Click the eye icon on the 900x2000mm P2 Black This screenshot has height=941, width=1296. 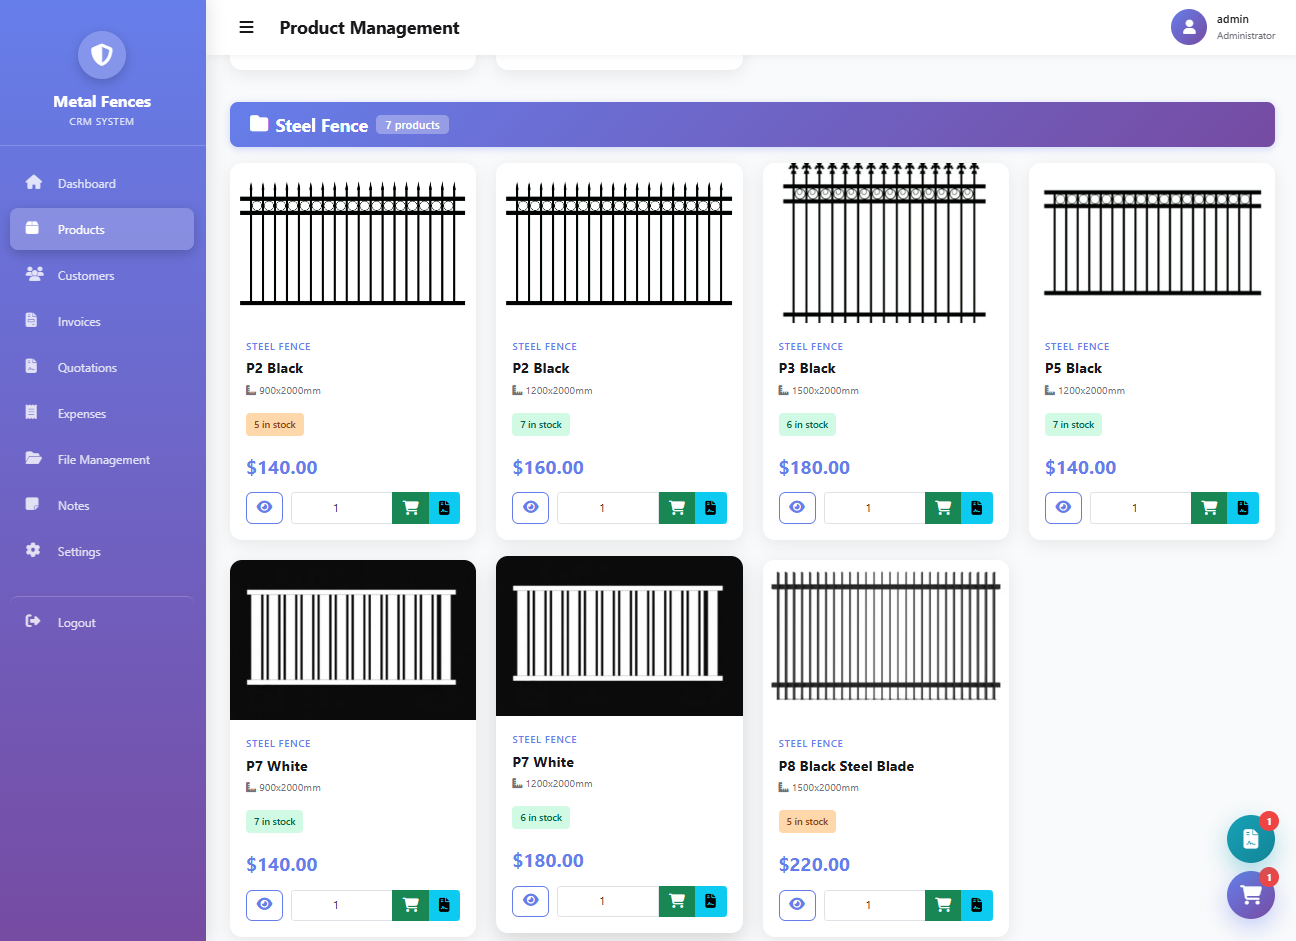tap(264, 508)
